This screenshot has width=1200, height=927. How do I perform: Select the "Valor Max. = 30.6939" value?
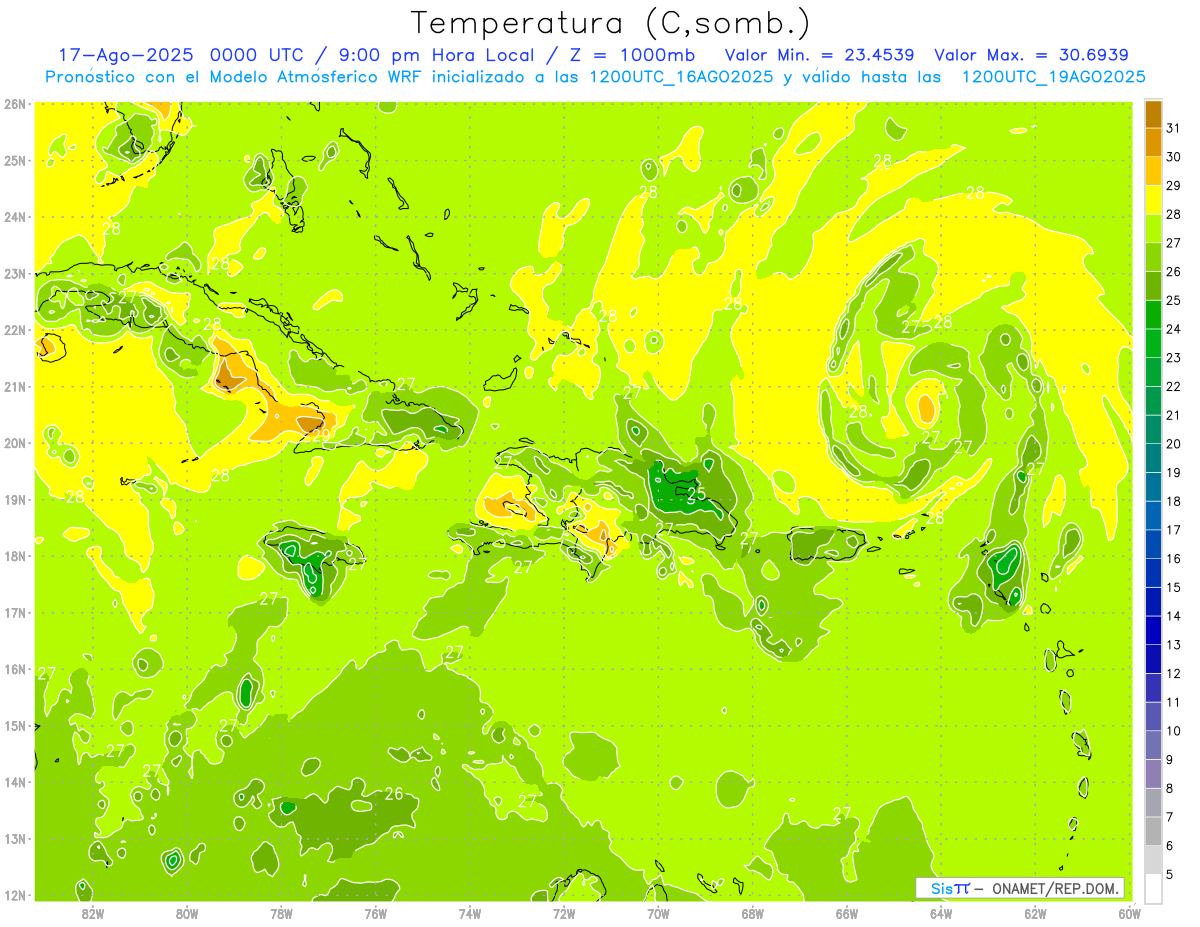point(1030,55)
